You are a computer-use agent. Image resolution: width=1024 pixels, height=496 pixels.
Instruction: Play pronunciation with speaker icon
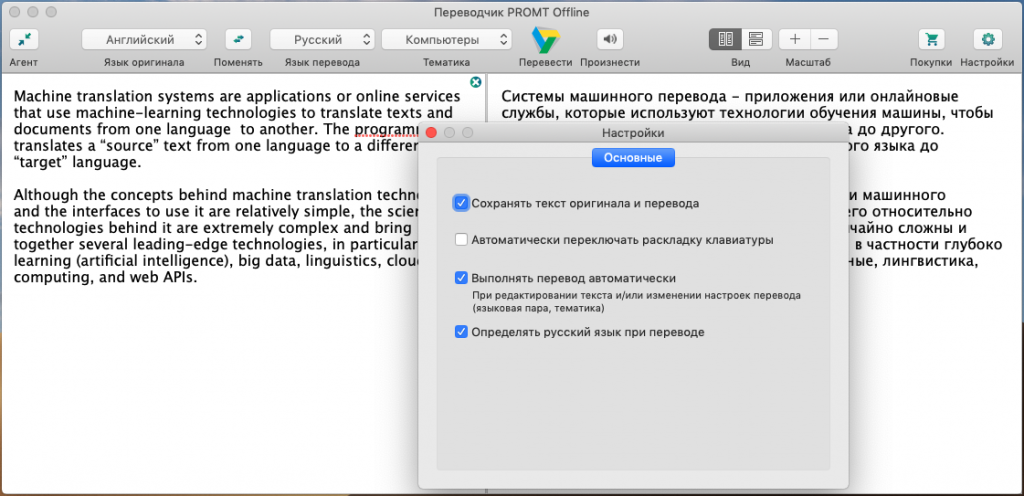click(610, 40)
